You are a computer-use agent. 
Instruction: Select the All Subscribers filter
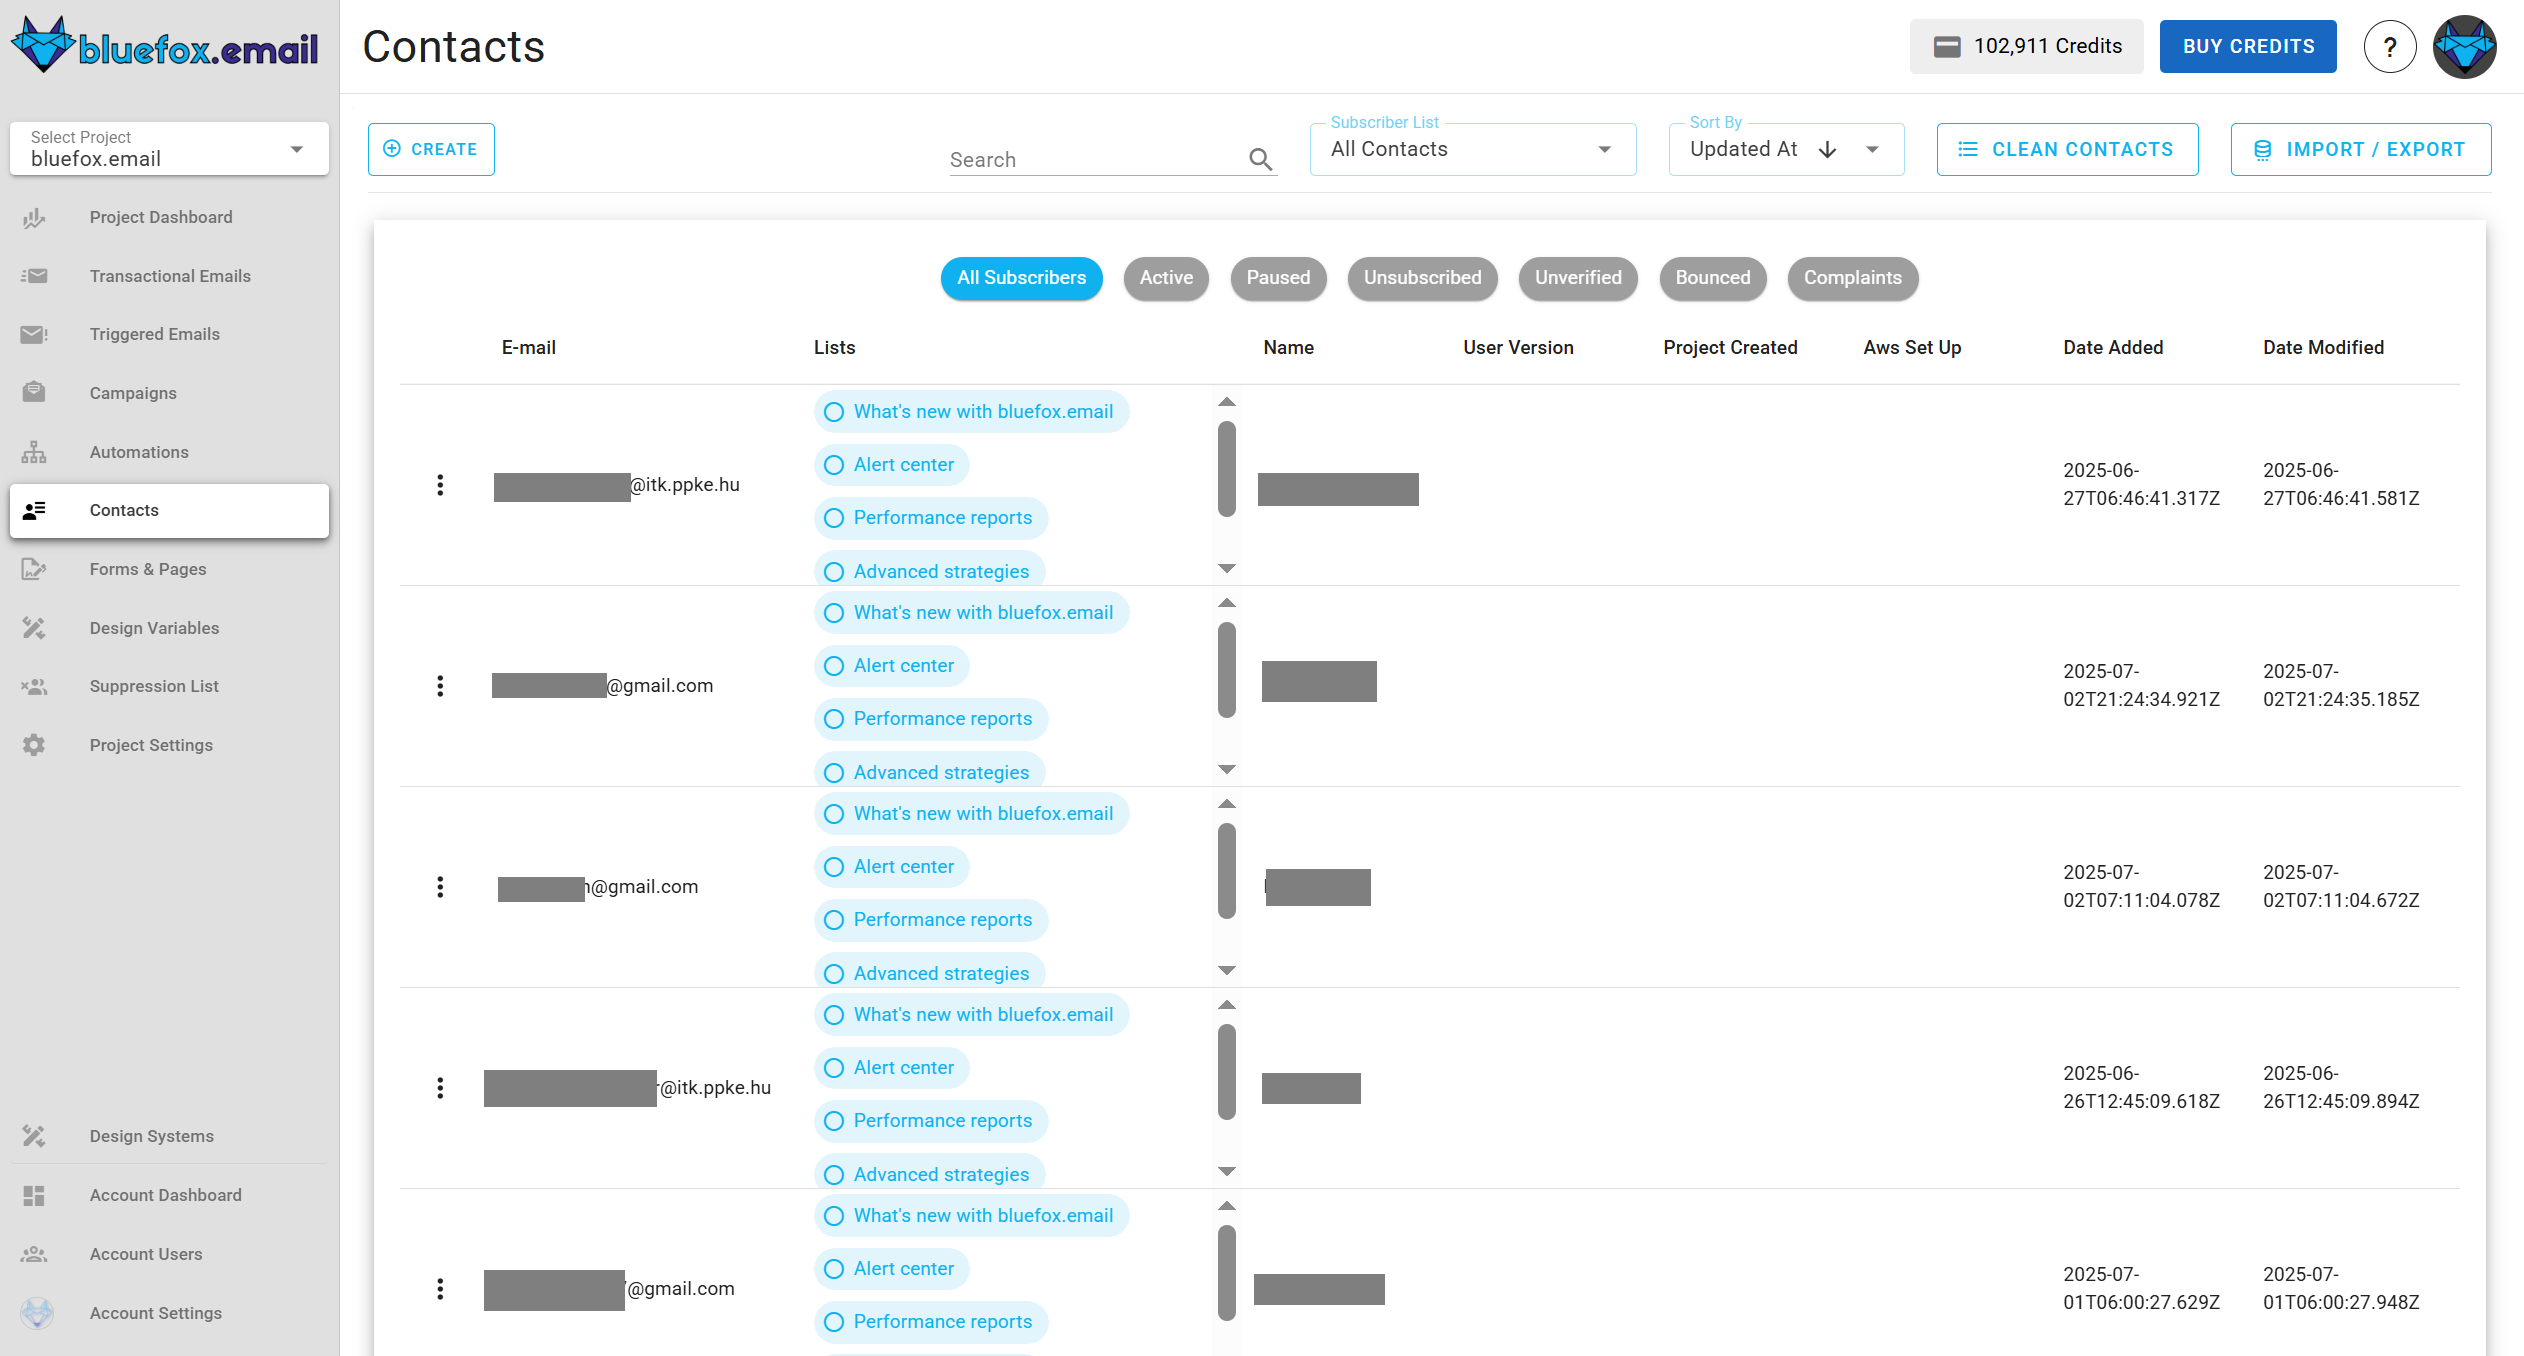point(1021,278)
